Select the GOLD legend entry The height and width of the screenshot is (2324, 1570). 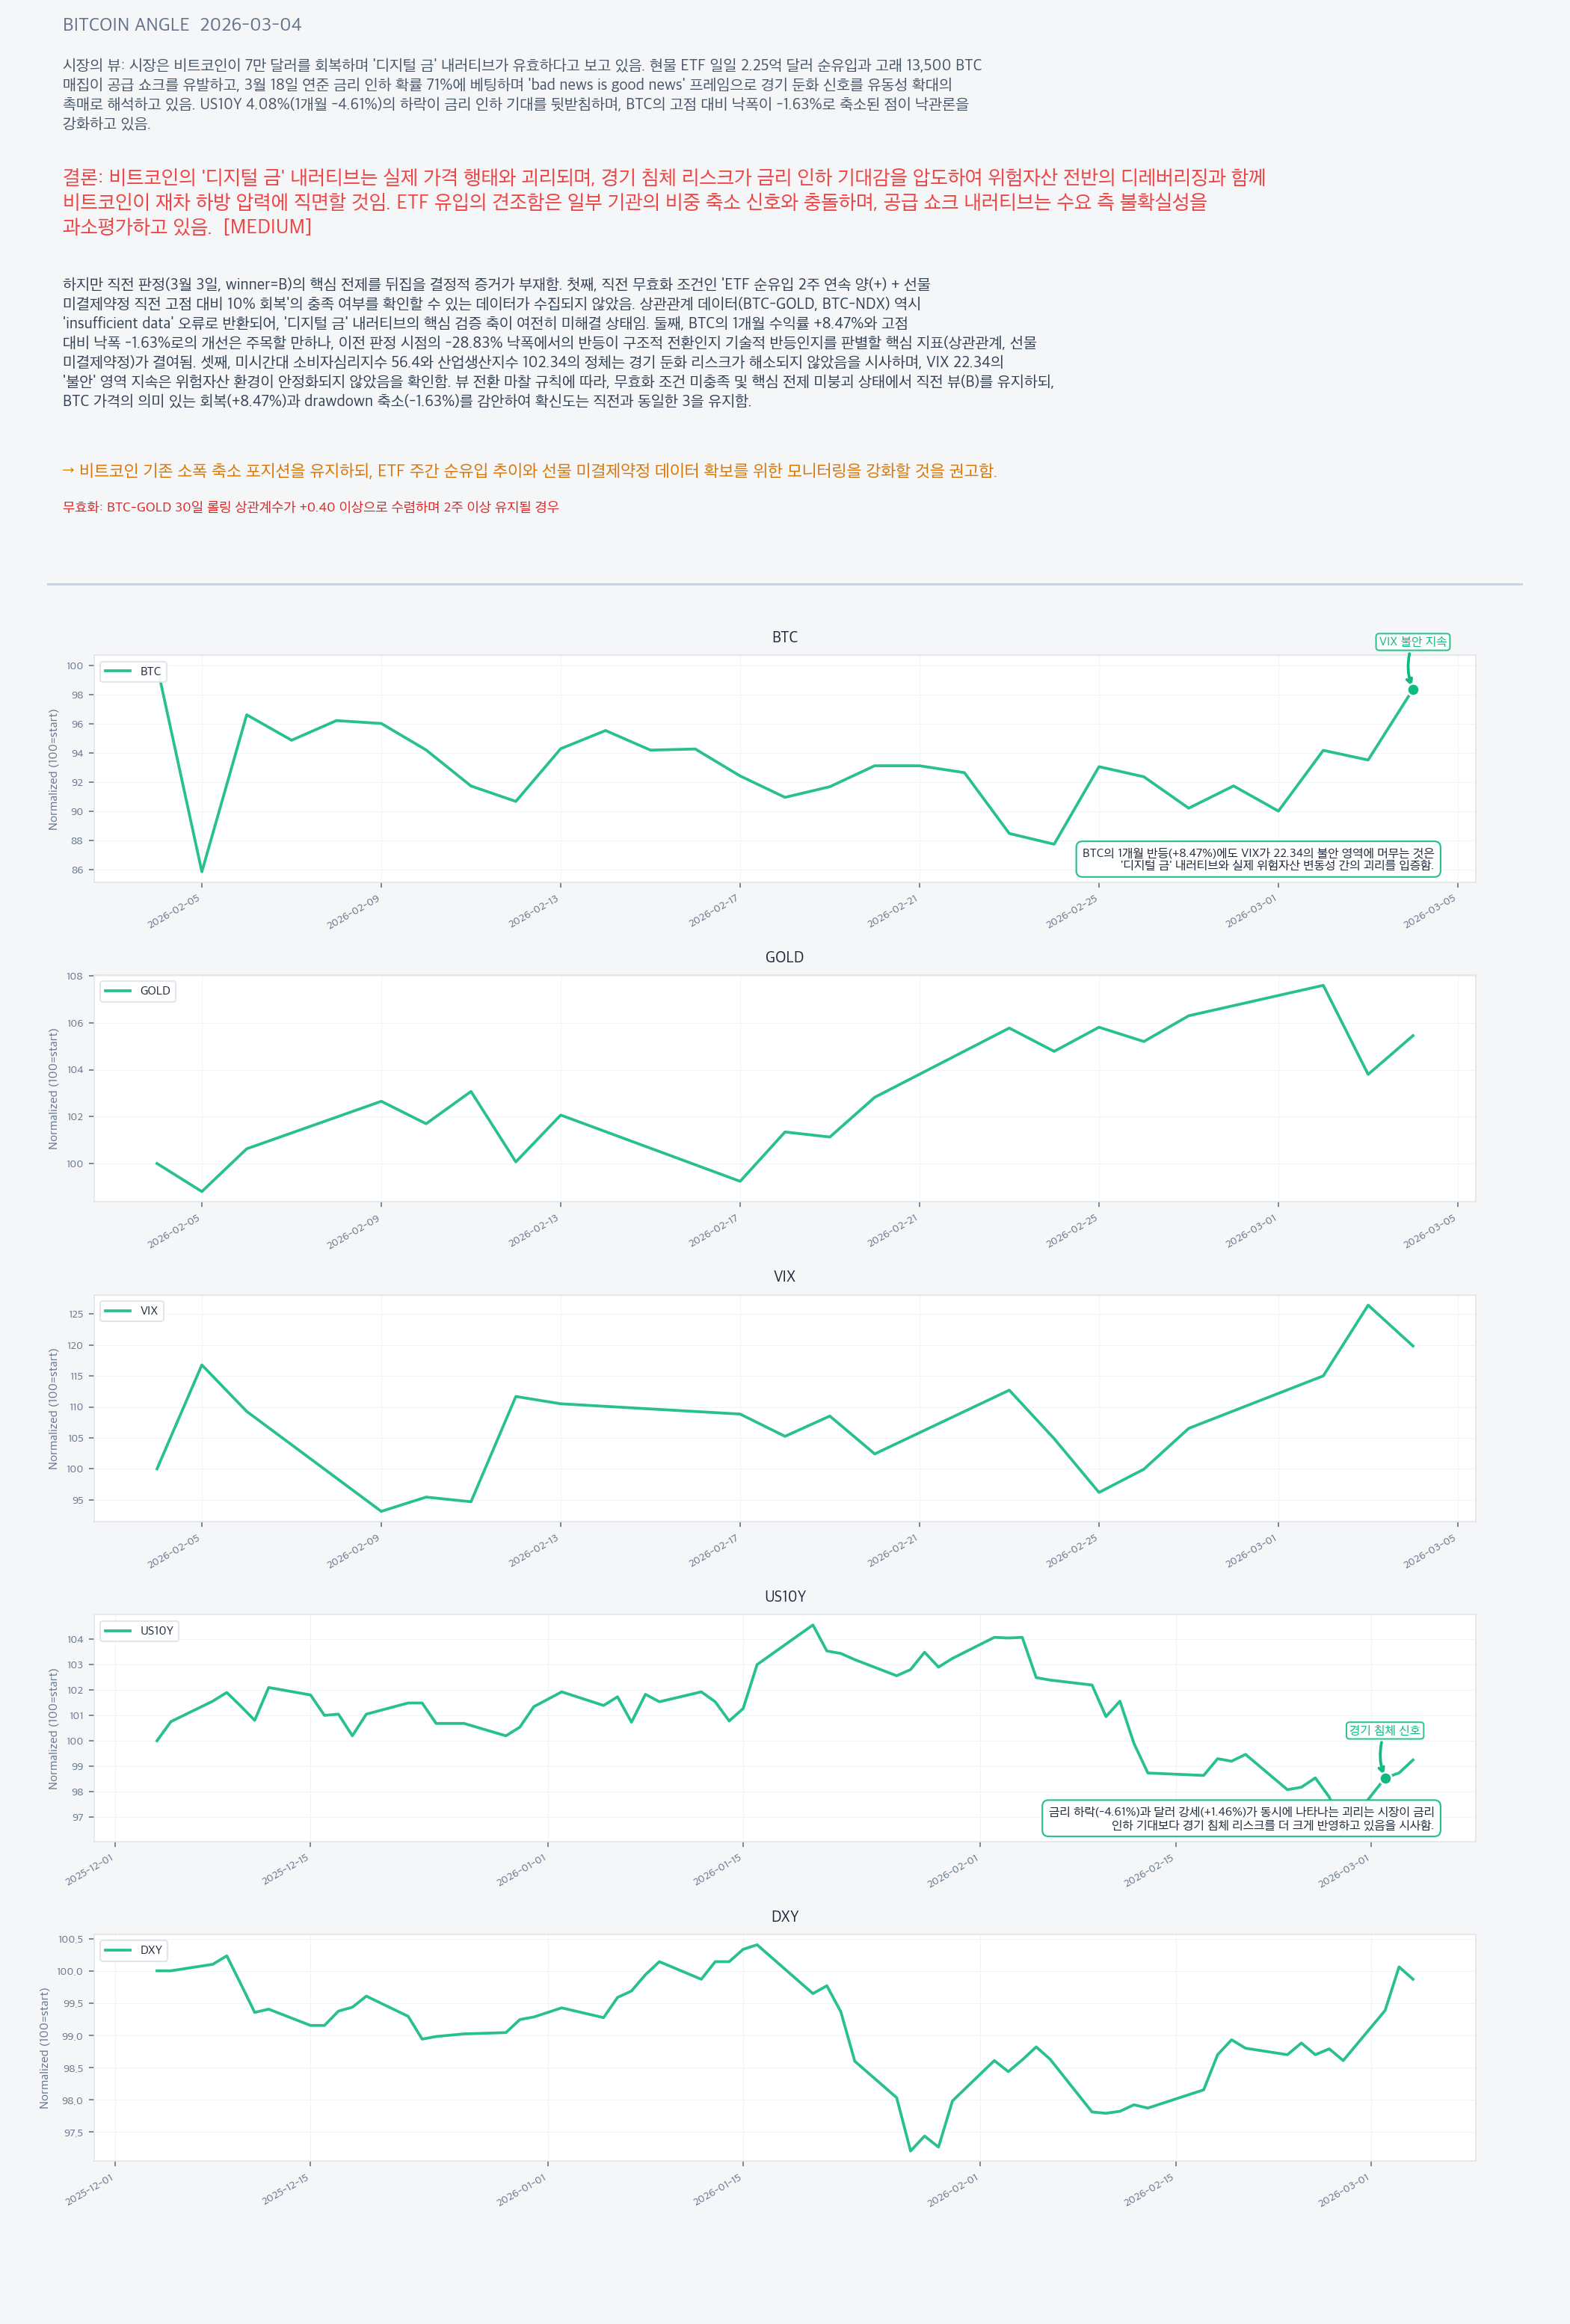coord(138,991)
